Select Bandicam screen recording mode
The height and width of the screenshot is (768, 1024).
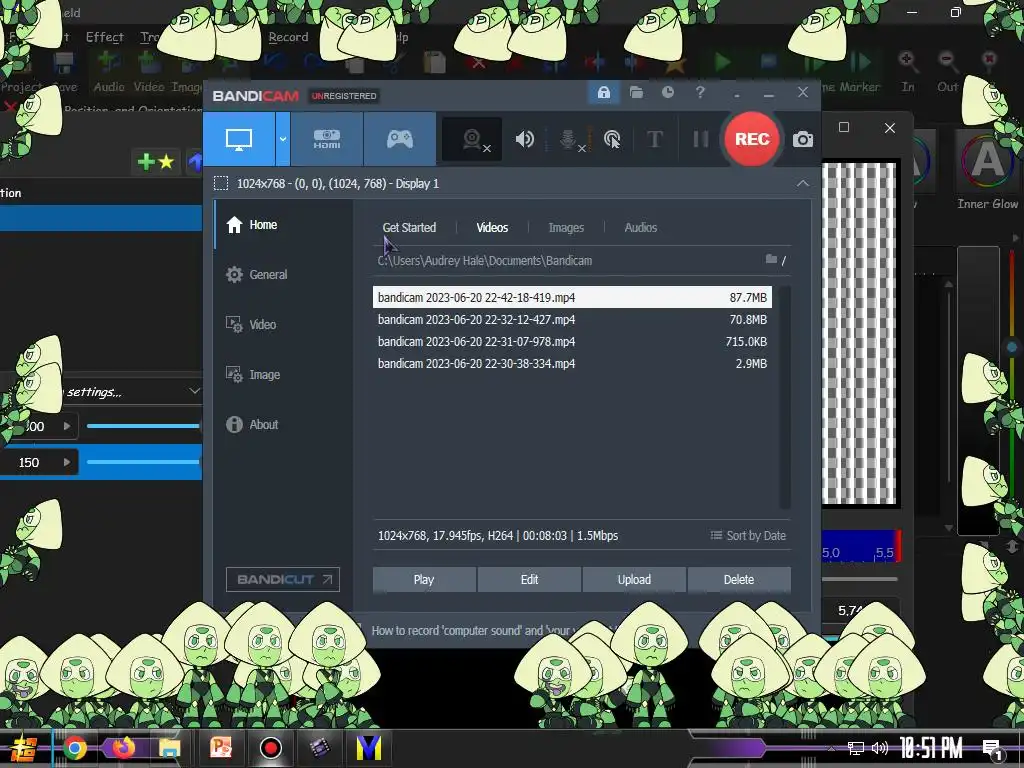coord(239,139)
